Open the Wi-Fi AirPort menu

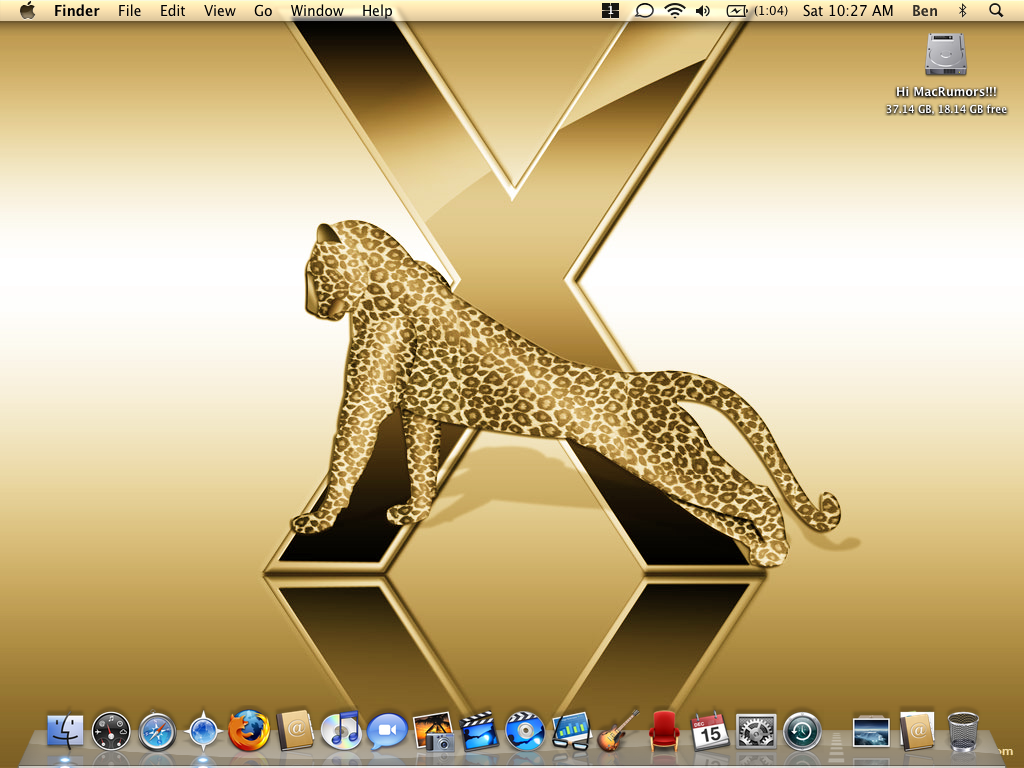click(675, 10)
